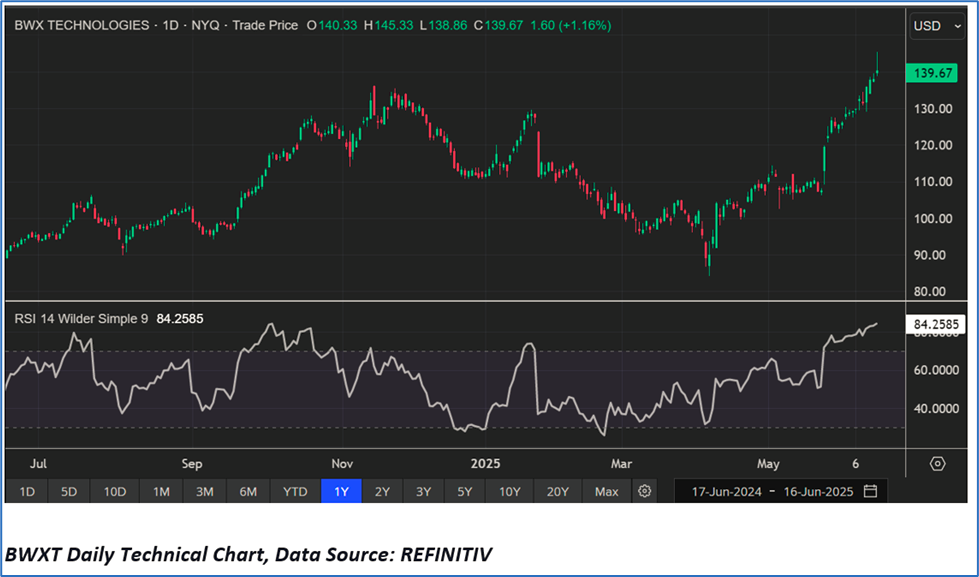979x577 pixels.
Task: Switch to the 10D range
Action: (x=115, y=491)
